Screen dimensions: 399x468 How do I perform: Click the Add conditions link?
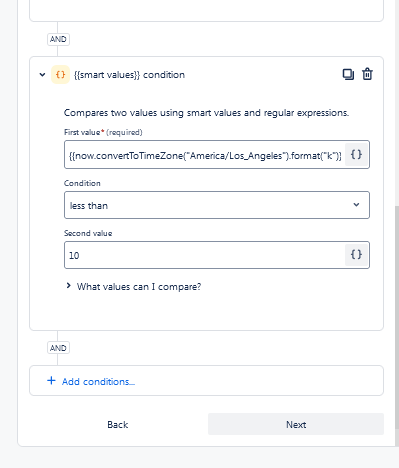pyautogui.click(x=98, y=382)
